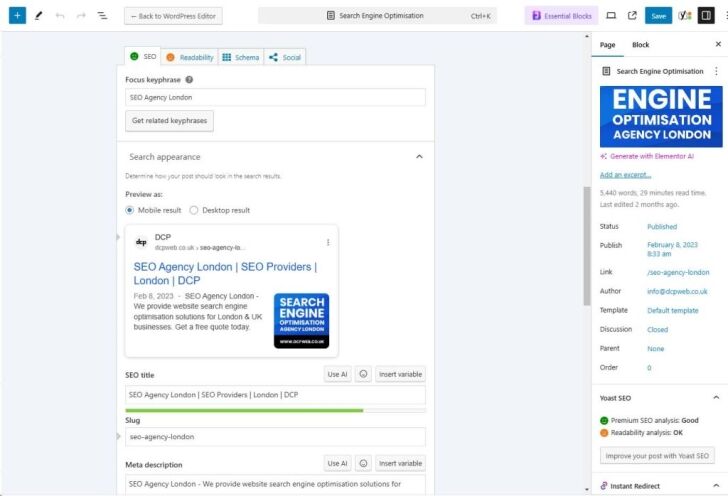This screenshot has height=496, width=728.
Task: Click the orange Readability analysis indicator
Action: 604,433
